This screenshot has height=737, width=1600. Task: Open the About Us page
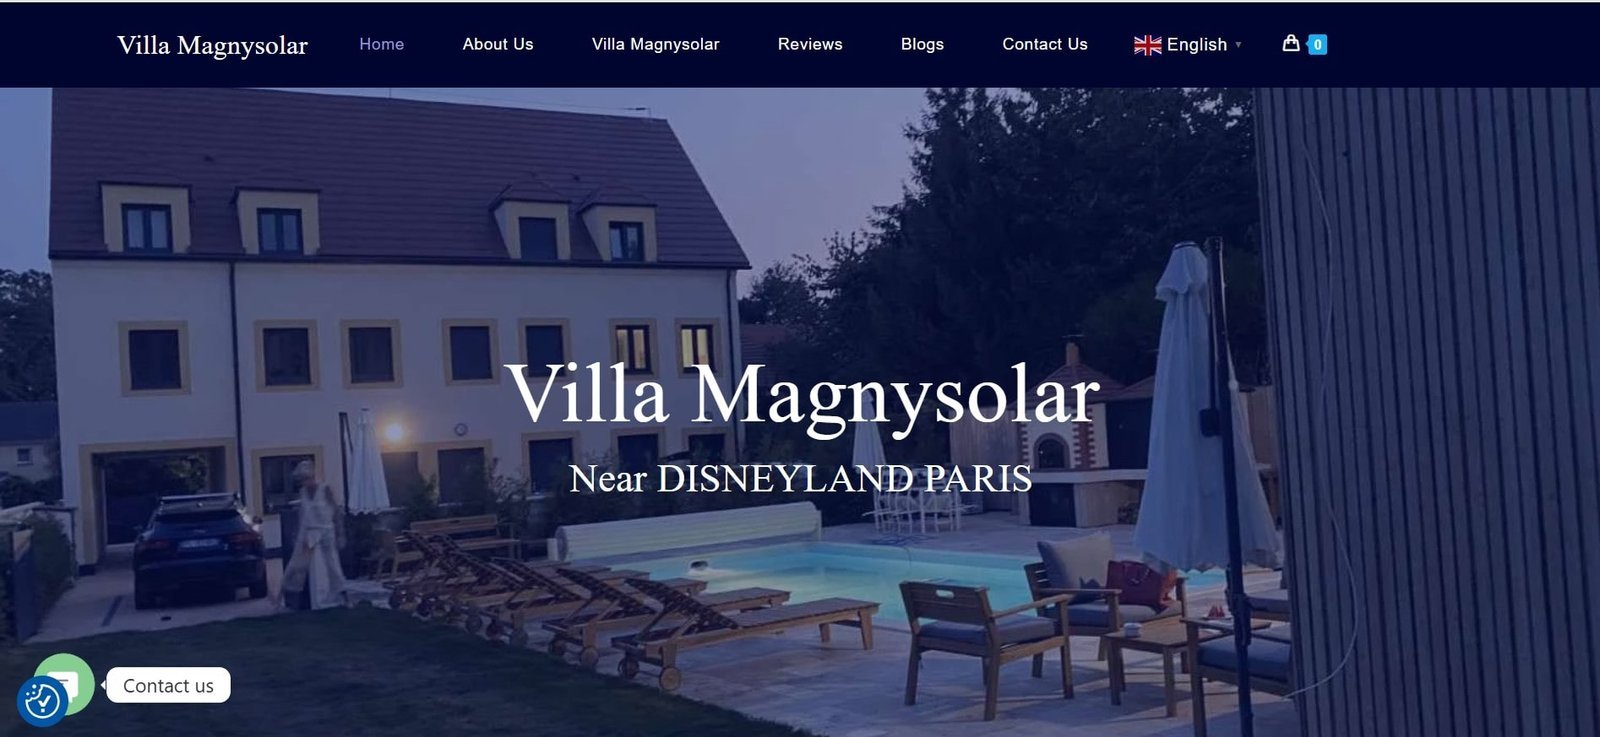pyautogui.click(x=498, y=44)
